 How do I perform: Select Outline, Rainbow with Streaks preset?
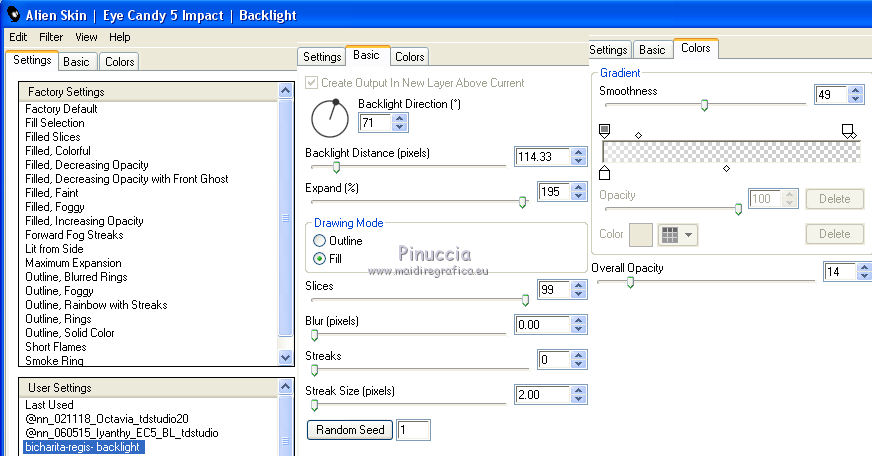click(96, 305)
